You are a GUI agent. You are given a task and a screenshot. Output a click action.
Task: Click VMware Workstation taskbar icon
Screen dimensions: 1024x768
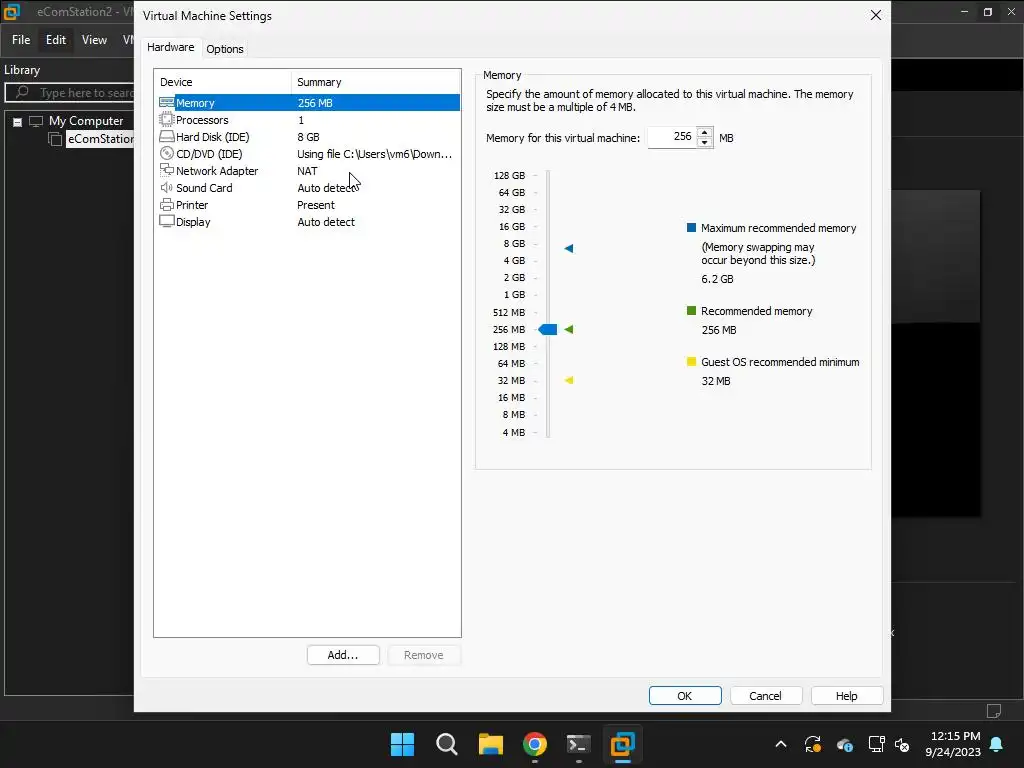coord(622,744)
